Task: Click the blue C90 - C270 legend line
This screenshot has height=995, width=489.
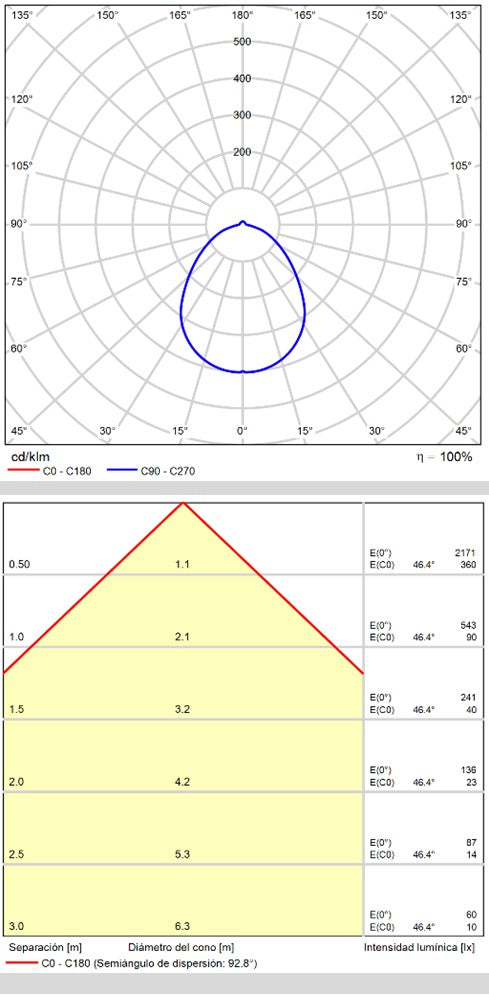Action: pyautogui.click(x=123, y=471)
